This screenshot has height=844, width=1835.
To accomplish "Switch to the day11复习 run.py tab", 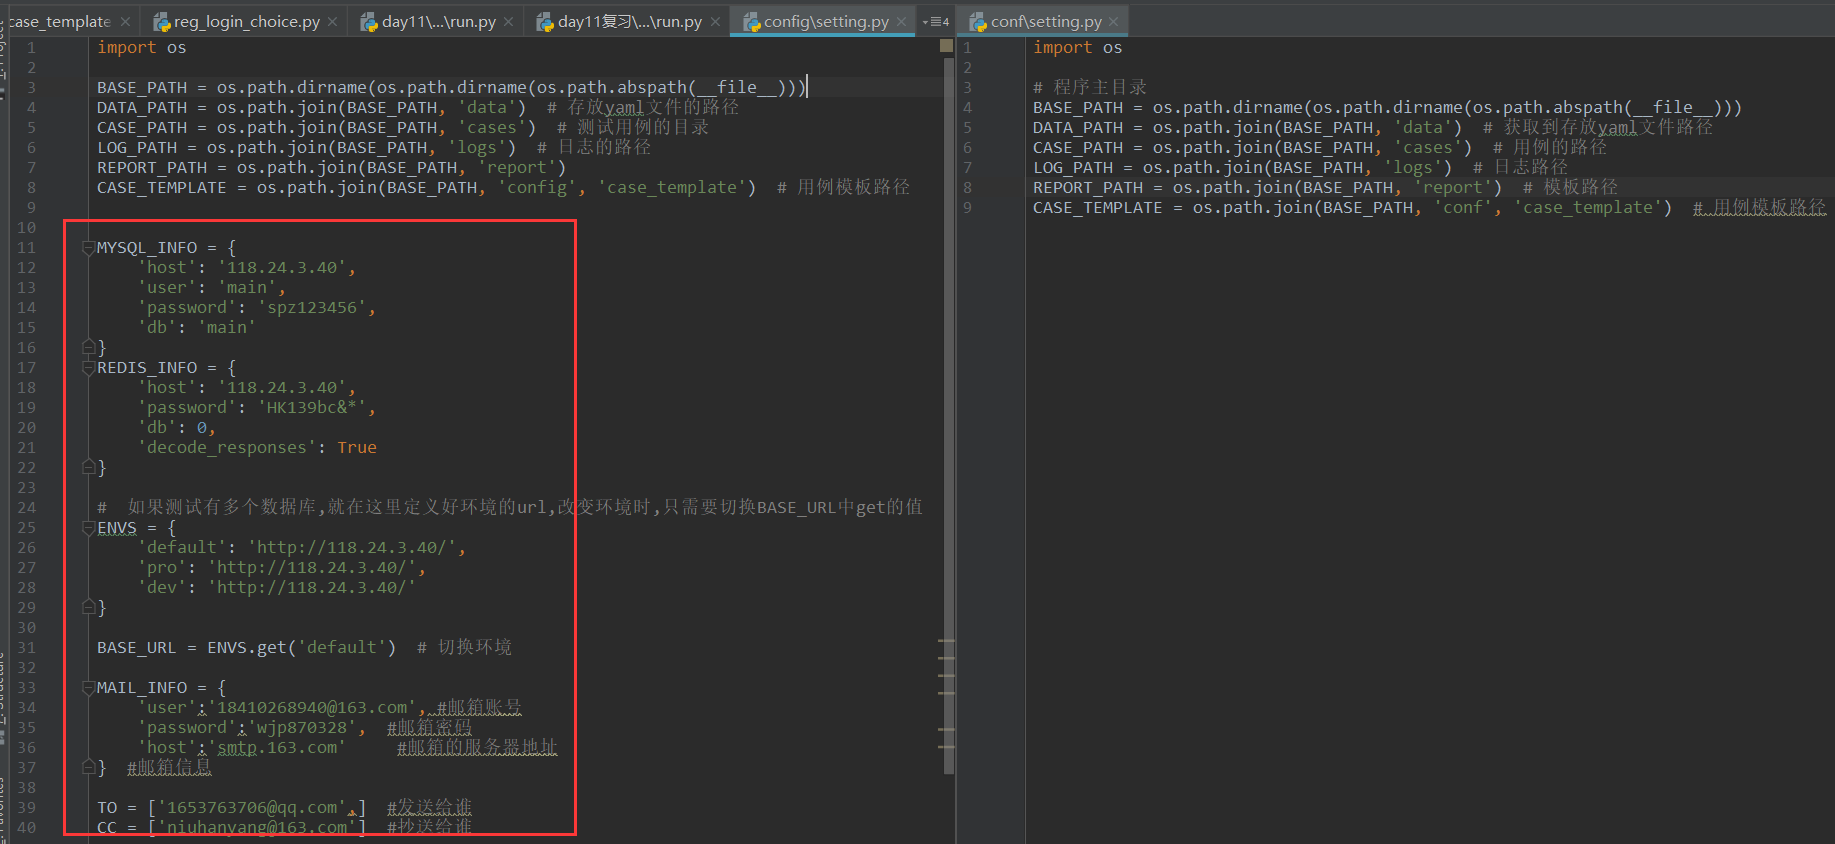I will 629,22.
